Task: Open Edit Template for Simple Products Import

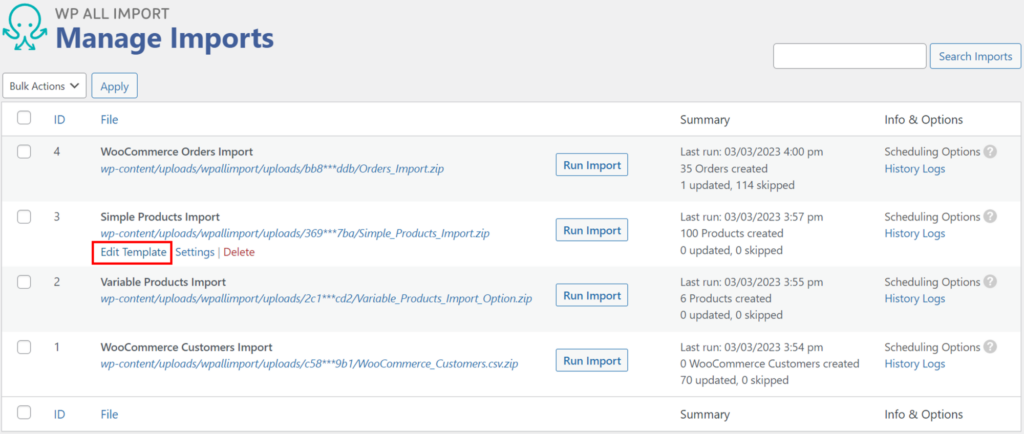Action: point(133,252)
